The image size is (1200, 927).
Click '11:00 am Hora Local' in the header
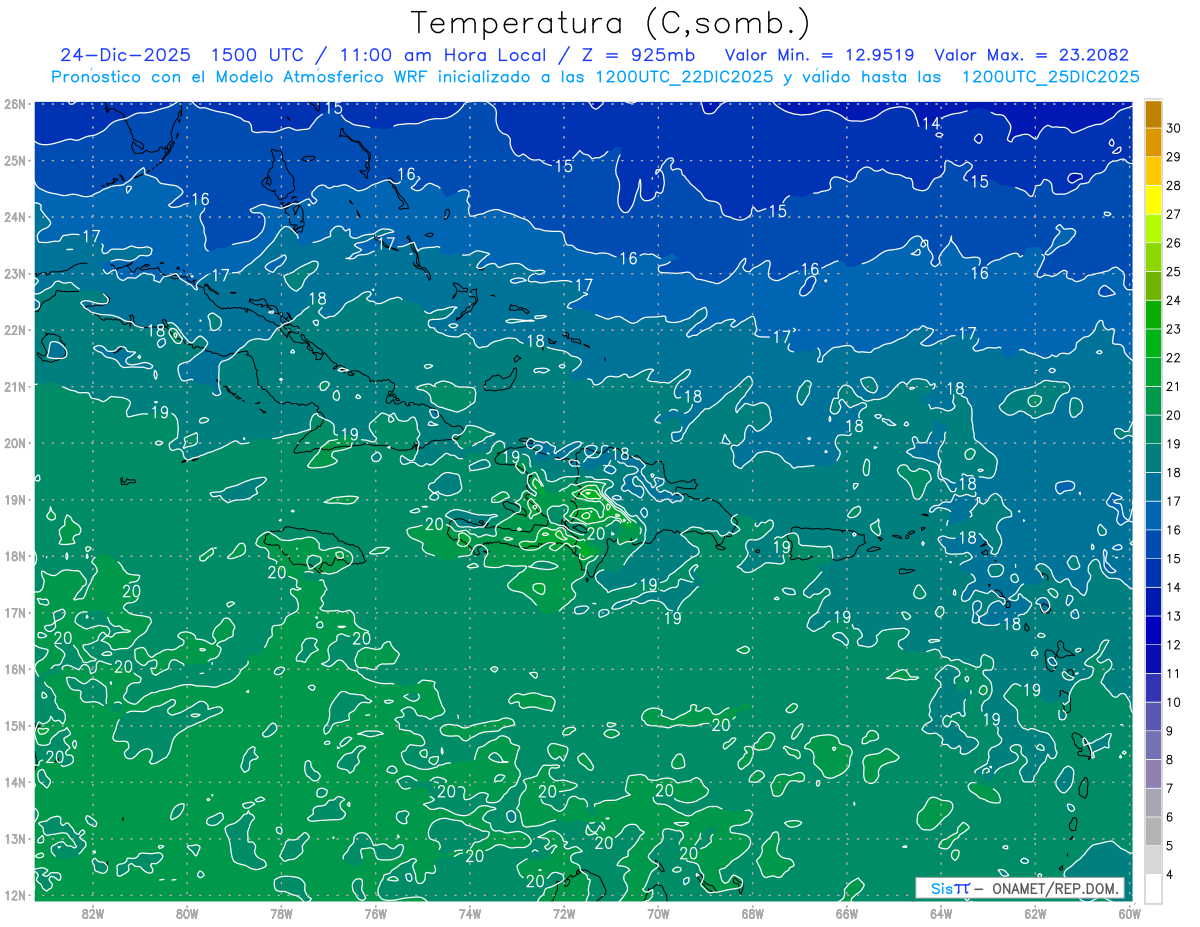(x=445, y=55)
